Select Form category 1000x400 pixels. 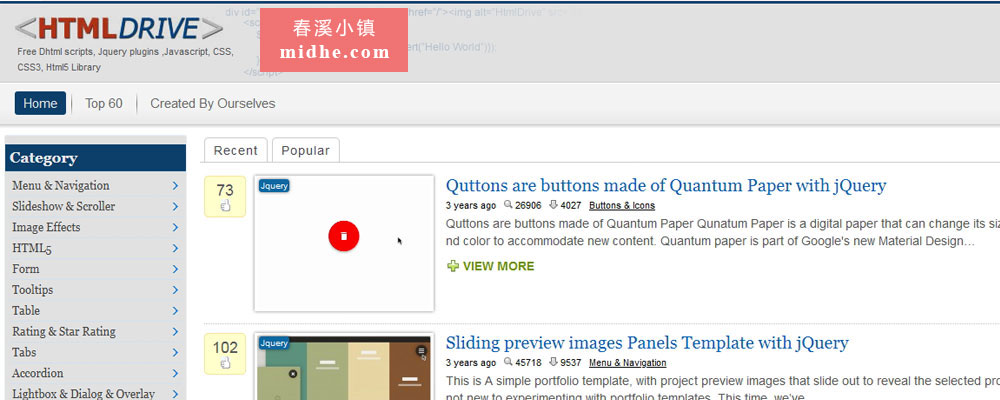click(26, 269)
